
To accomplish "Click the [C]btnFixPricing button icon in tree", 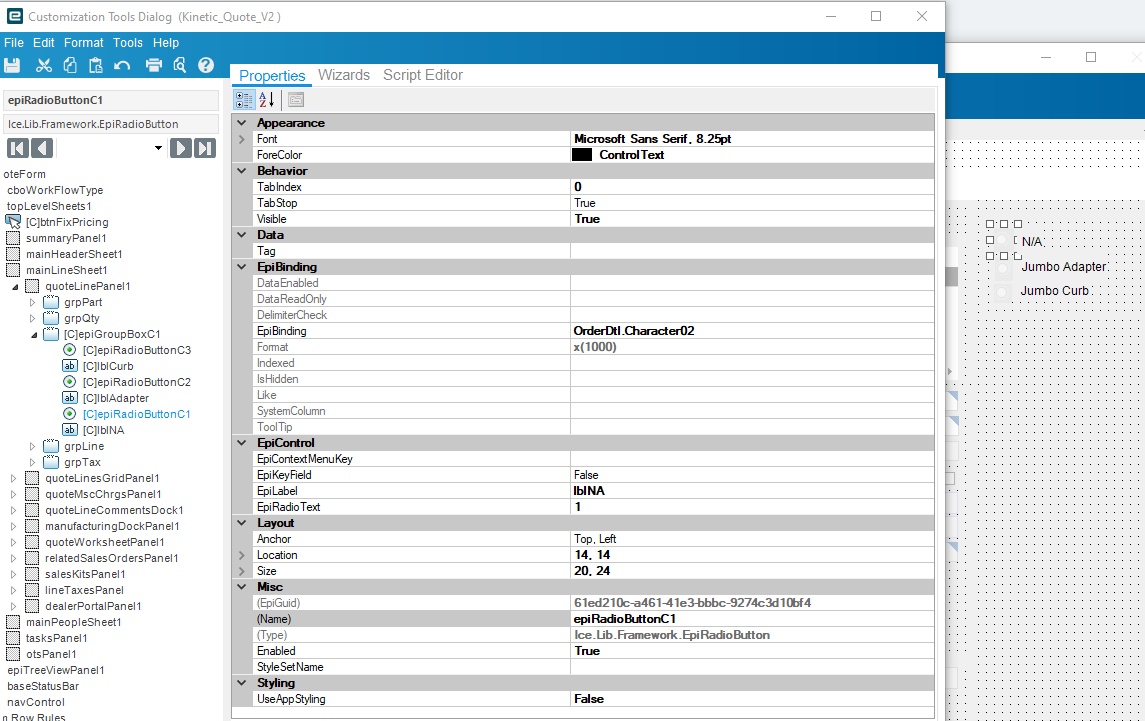I will [x=13, y=221].
